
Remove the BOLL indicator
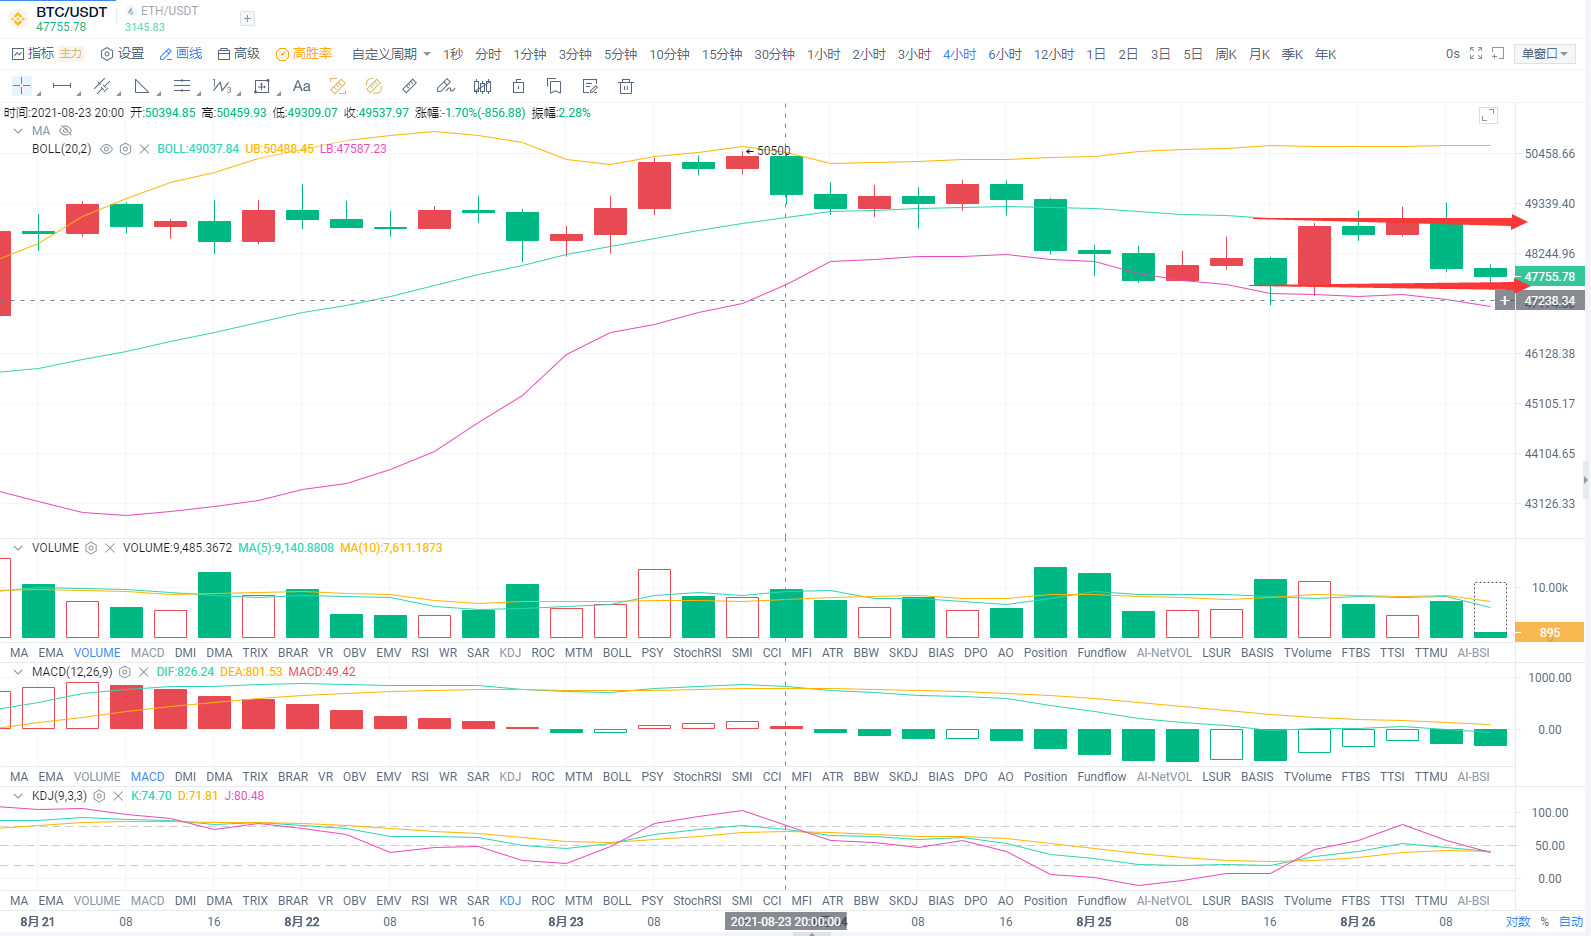[x=144, y=149]
